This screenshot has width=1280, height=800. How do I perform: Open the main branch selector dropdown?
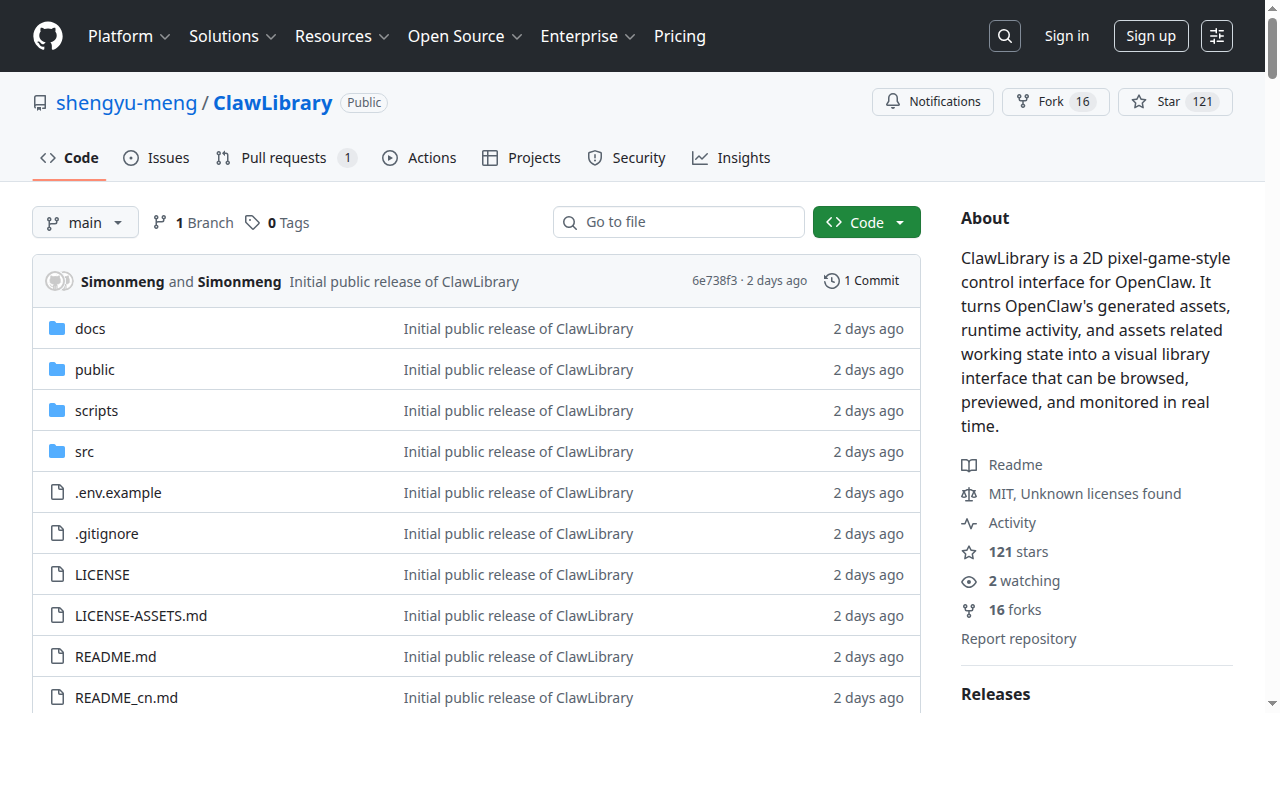85,222
